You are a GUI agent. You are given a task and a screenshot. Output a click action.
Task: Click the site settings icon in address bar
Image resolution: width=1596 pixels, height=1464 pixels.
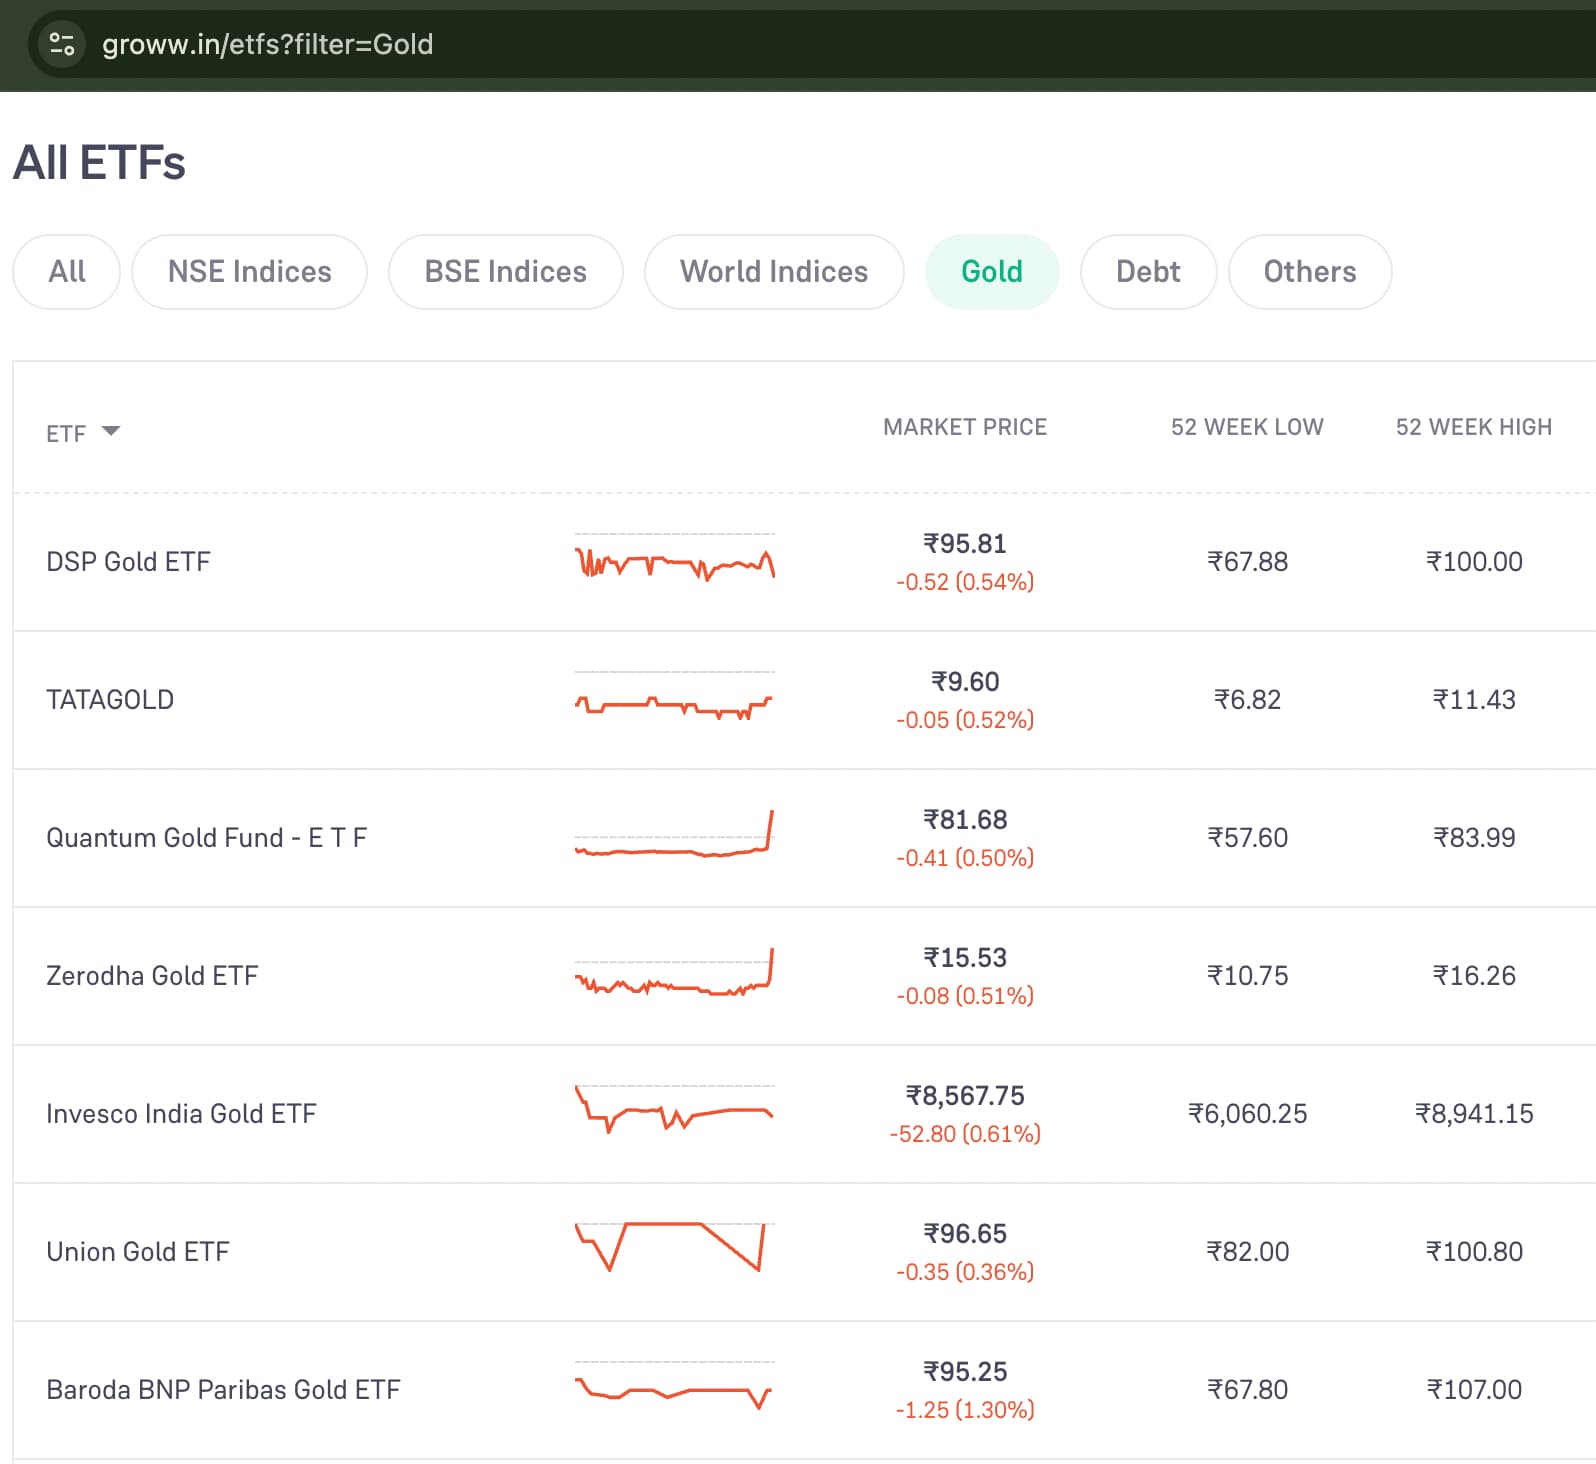click(62, 44)
